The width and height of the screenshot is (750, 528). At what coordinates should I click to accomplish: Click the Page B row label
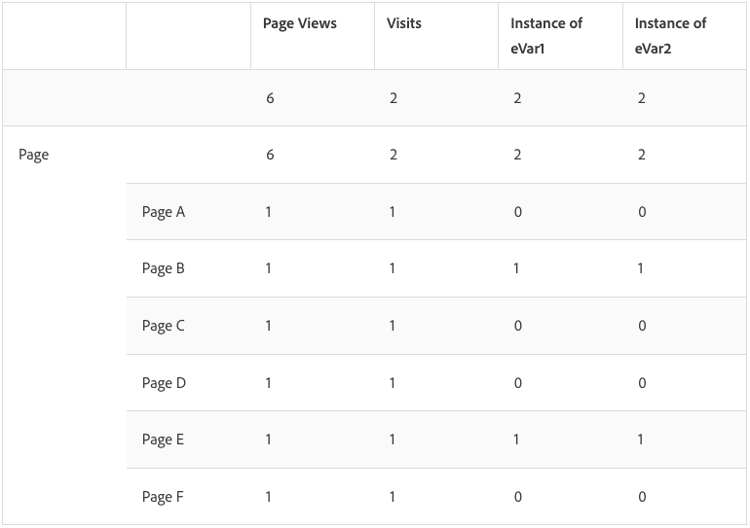(x=163, y=269)
